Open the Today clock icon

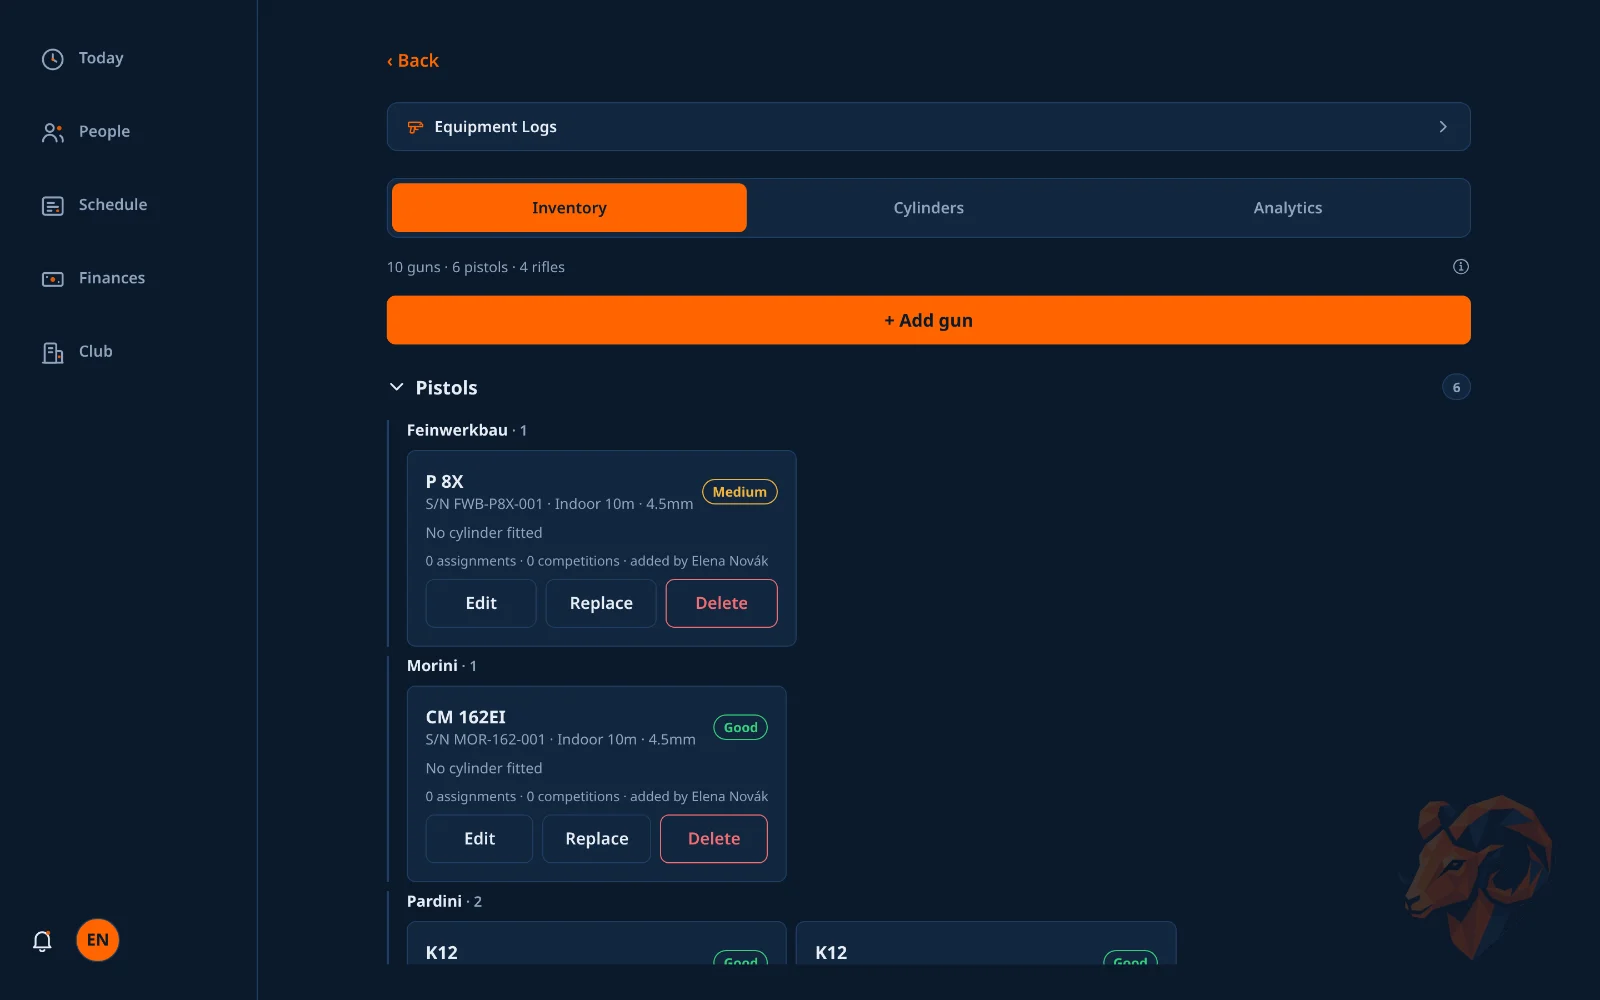[53, 59]
